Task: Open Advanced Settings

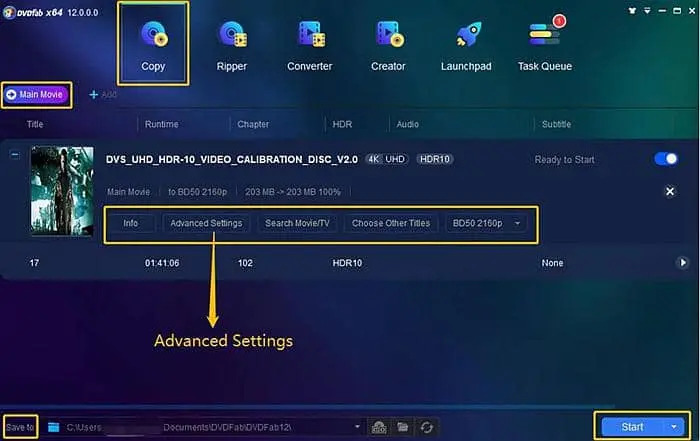Action: point(206,223)
